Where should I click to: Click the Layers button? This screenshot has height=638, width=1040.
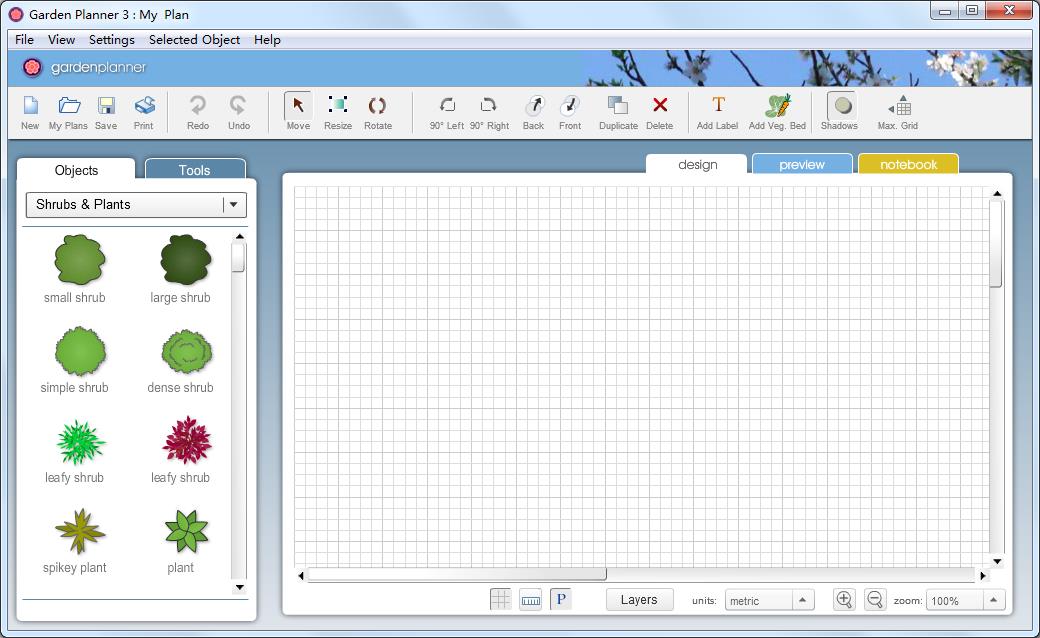pos(639,599)
